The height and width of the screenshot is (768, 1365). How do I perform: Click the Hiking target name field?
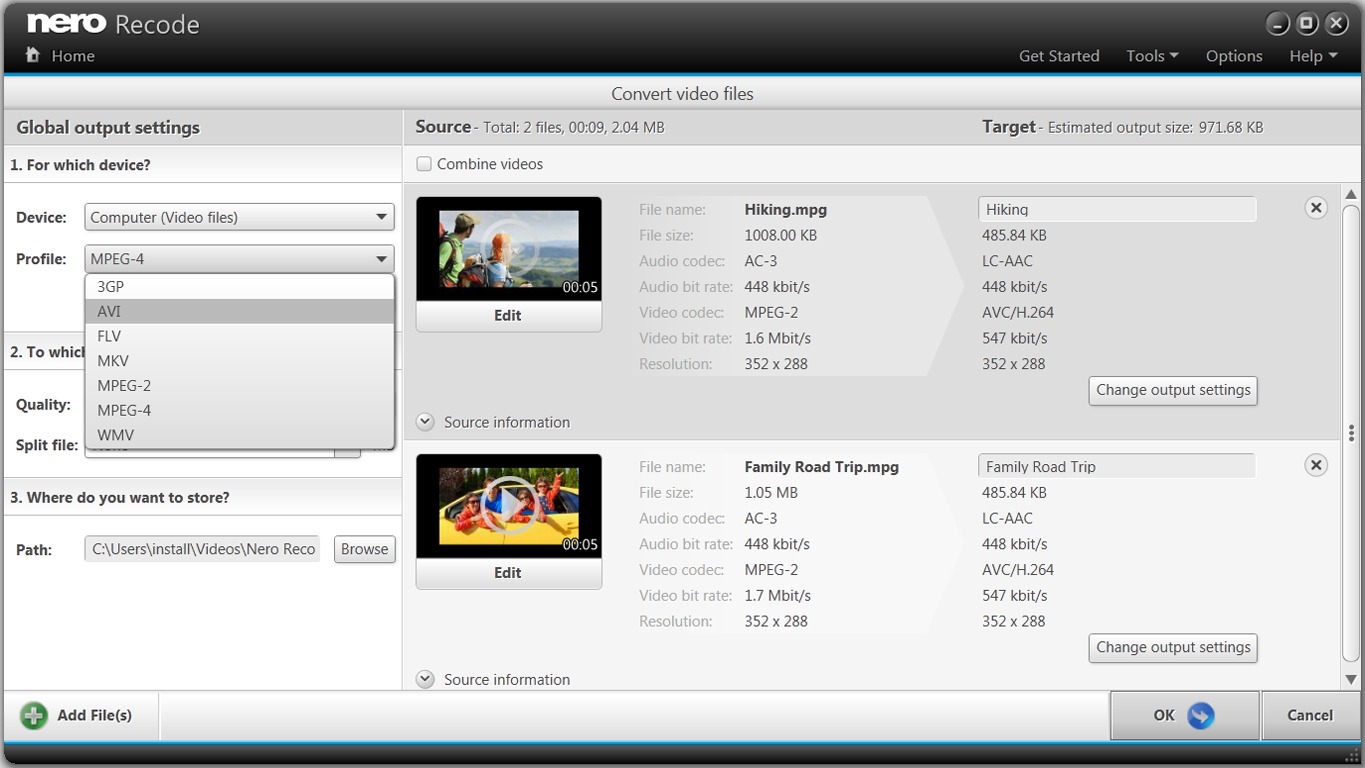point(1117,209)
